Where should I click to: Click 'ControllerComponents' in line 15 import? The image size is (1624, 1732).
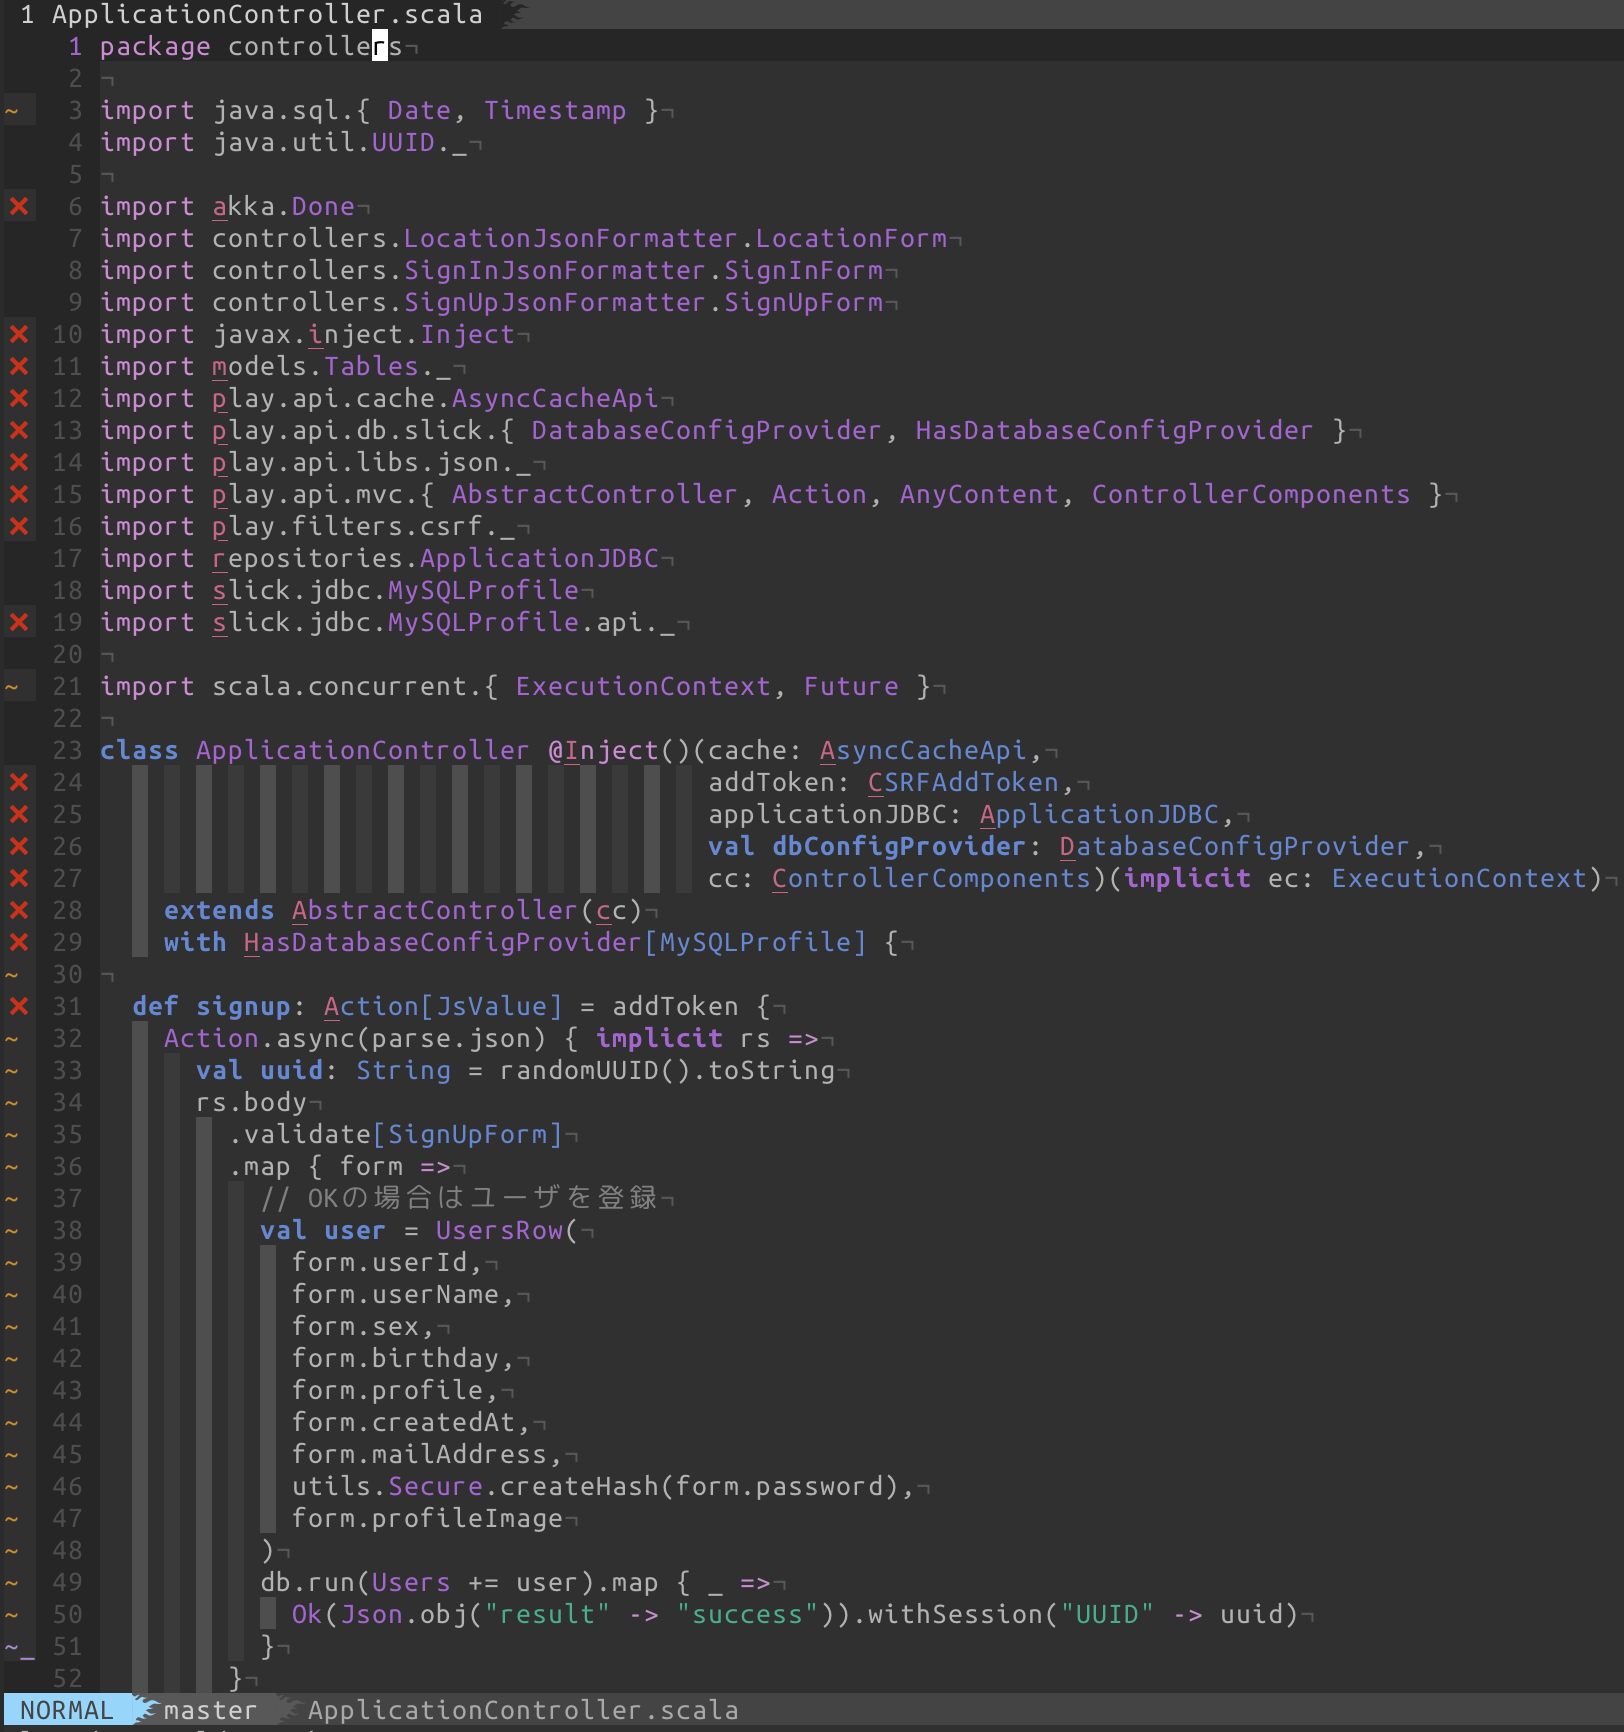point(1250,495)
